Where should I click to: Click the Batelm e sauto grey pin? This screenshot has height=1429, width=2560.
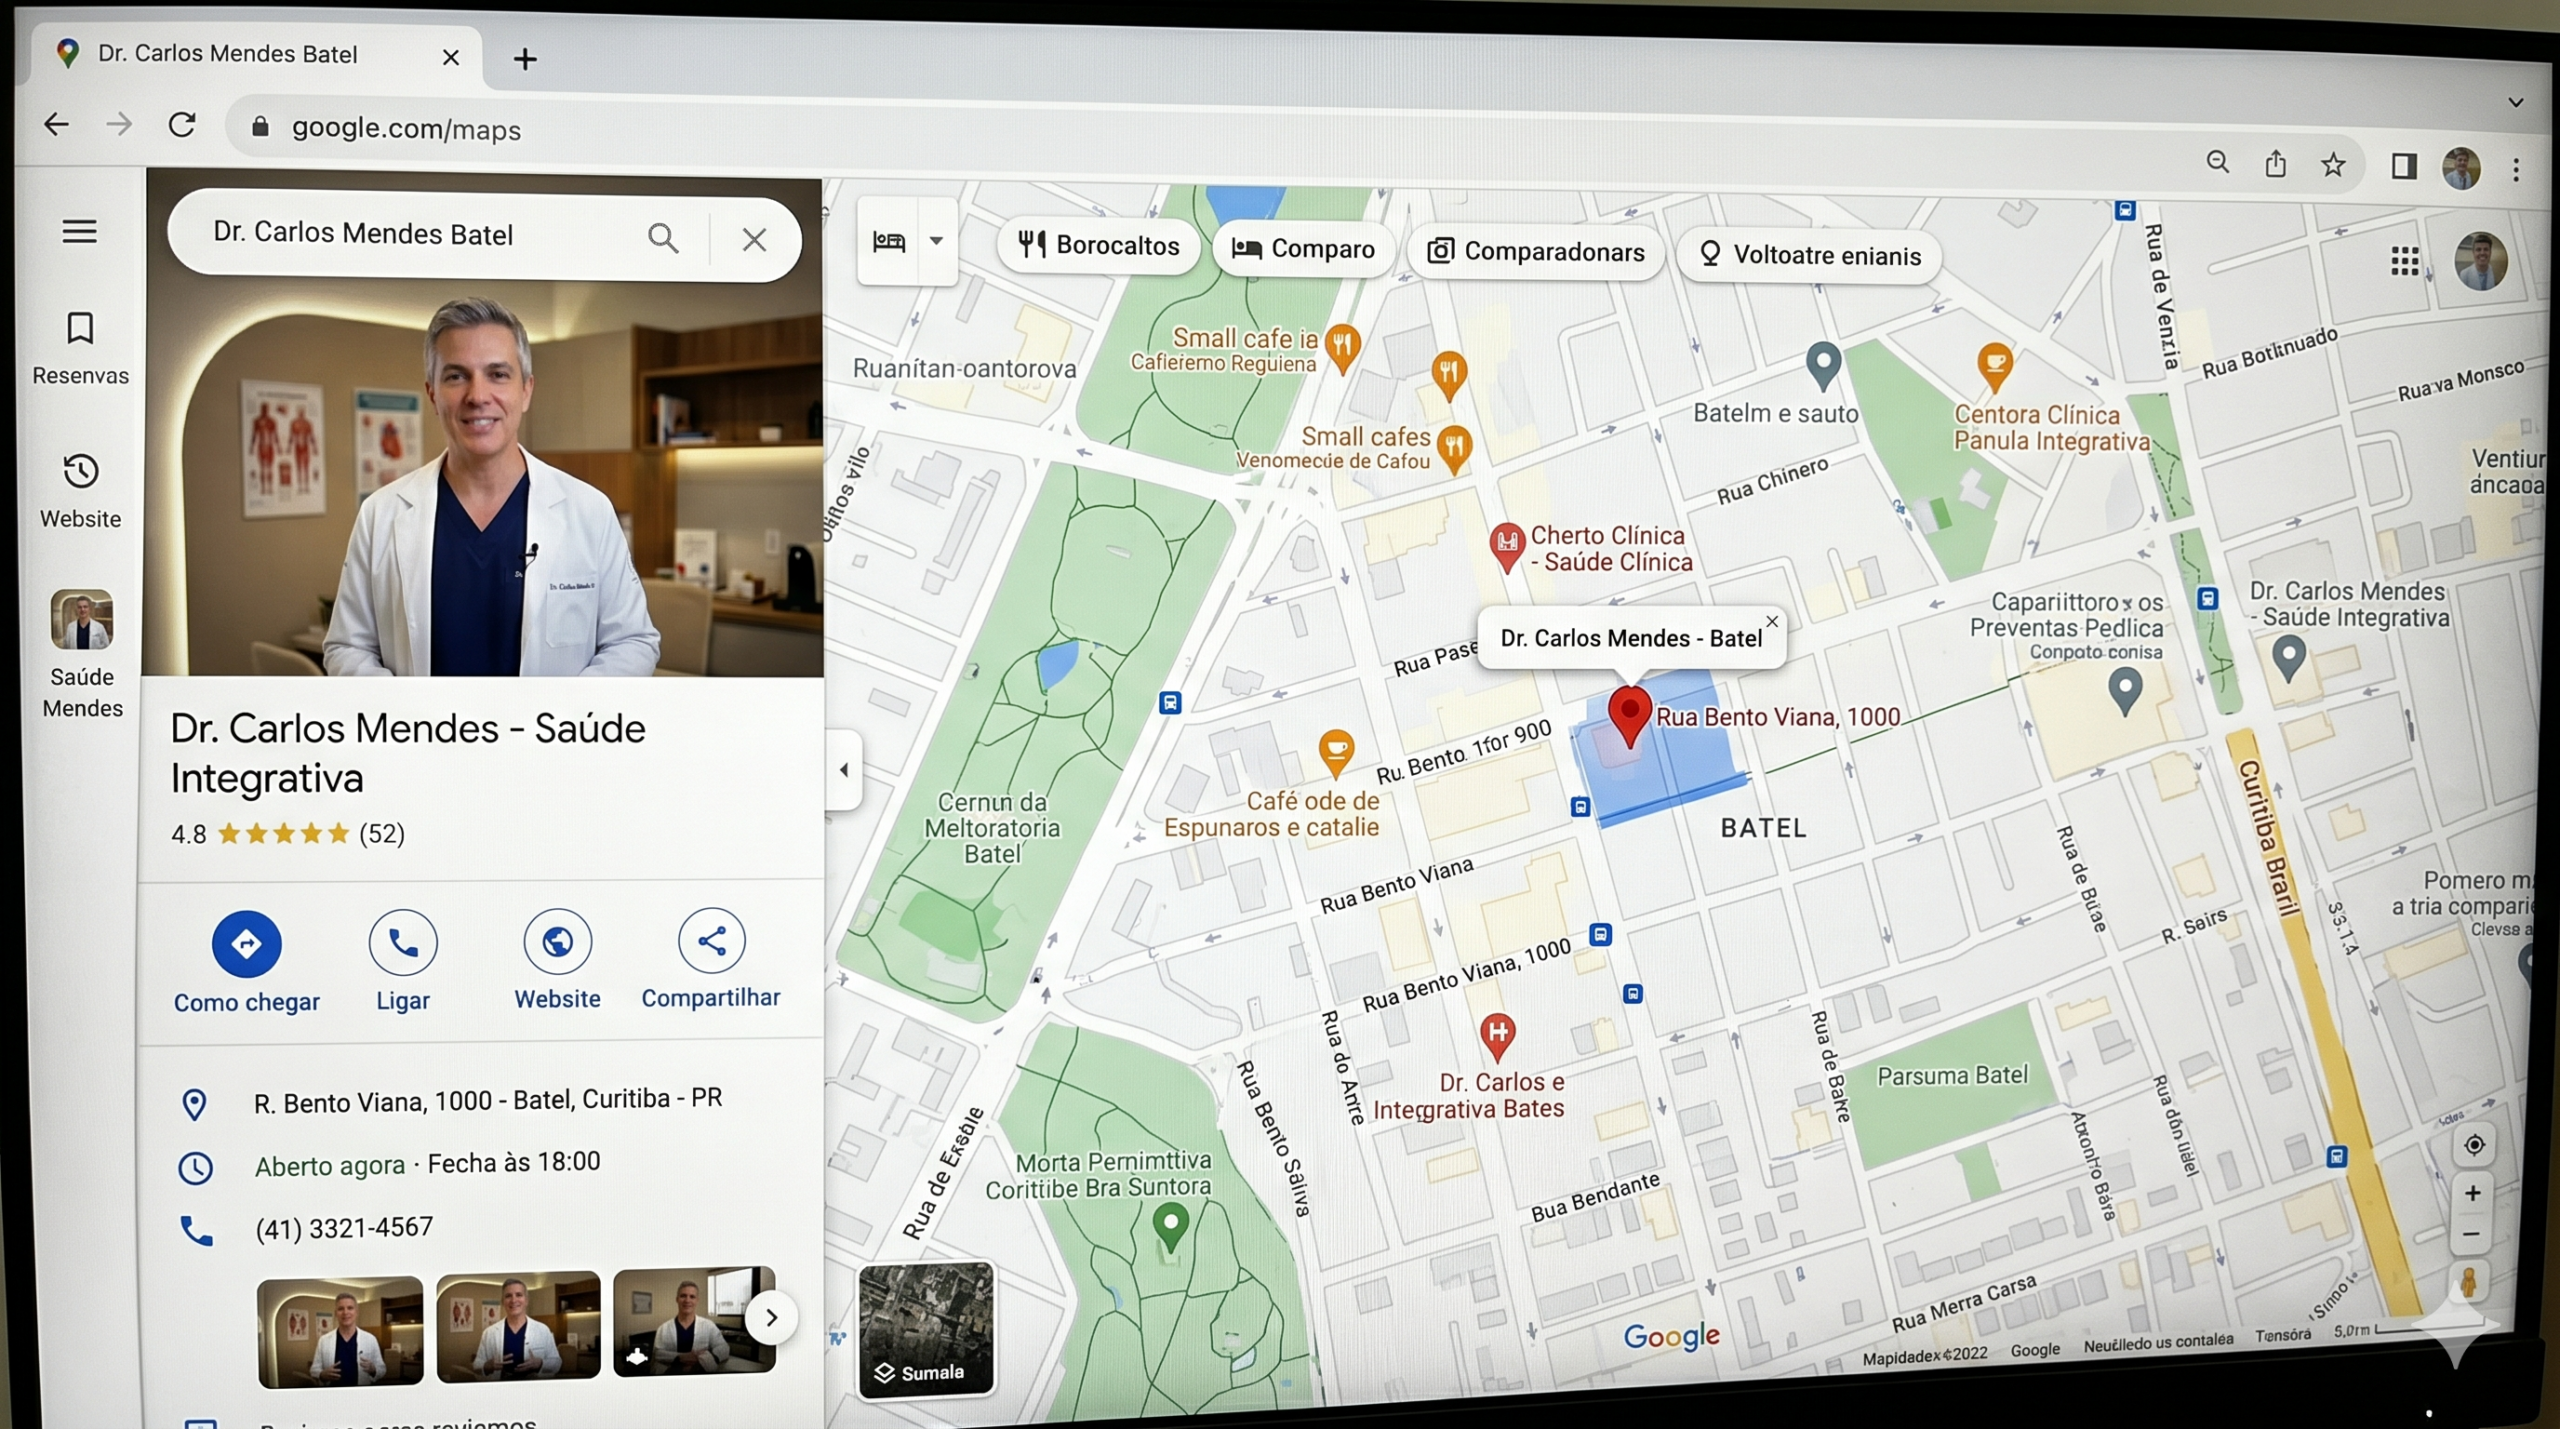pyautogui.click(x=1823, y=365)
